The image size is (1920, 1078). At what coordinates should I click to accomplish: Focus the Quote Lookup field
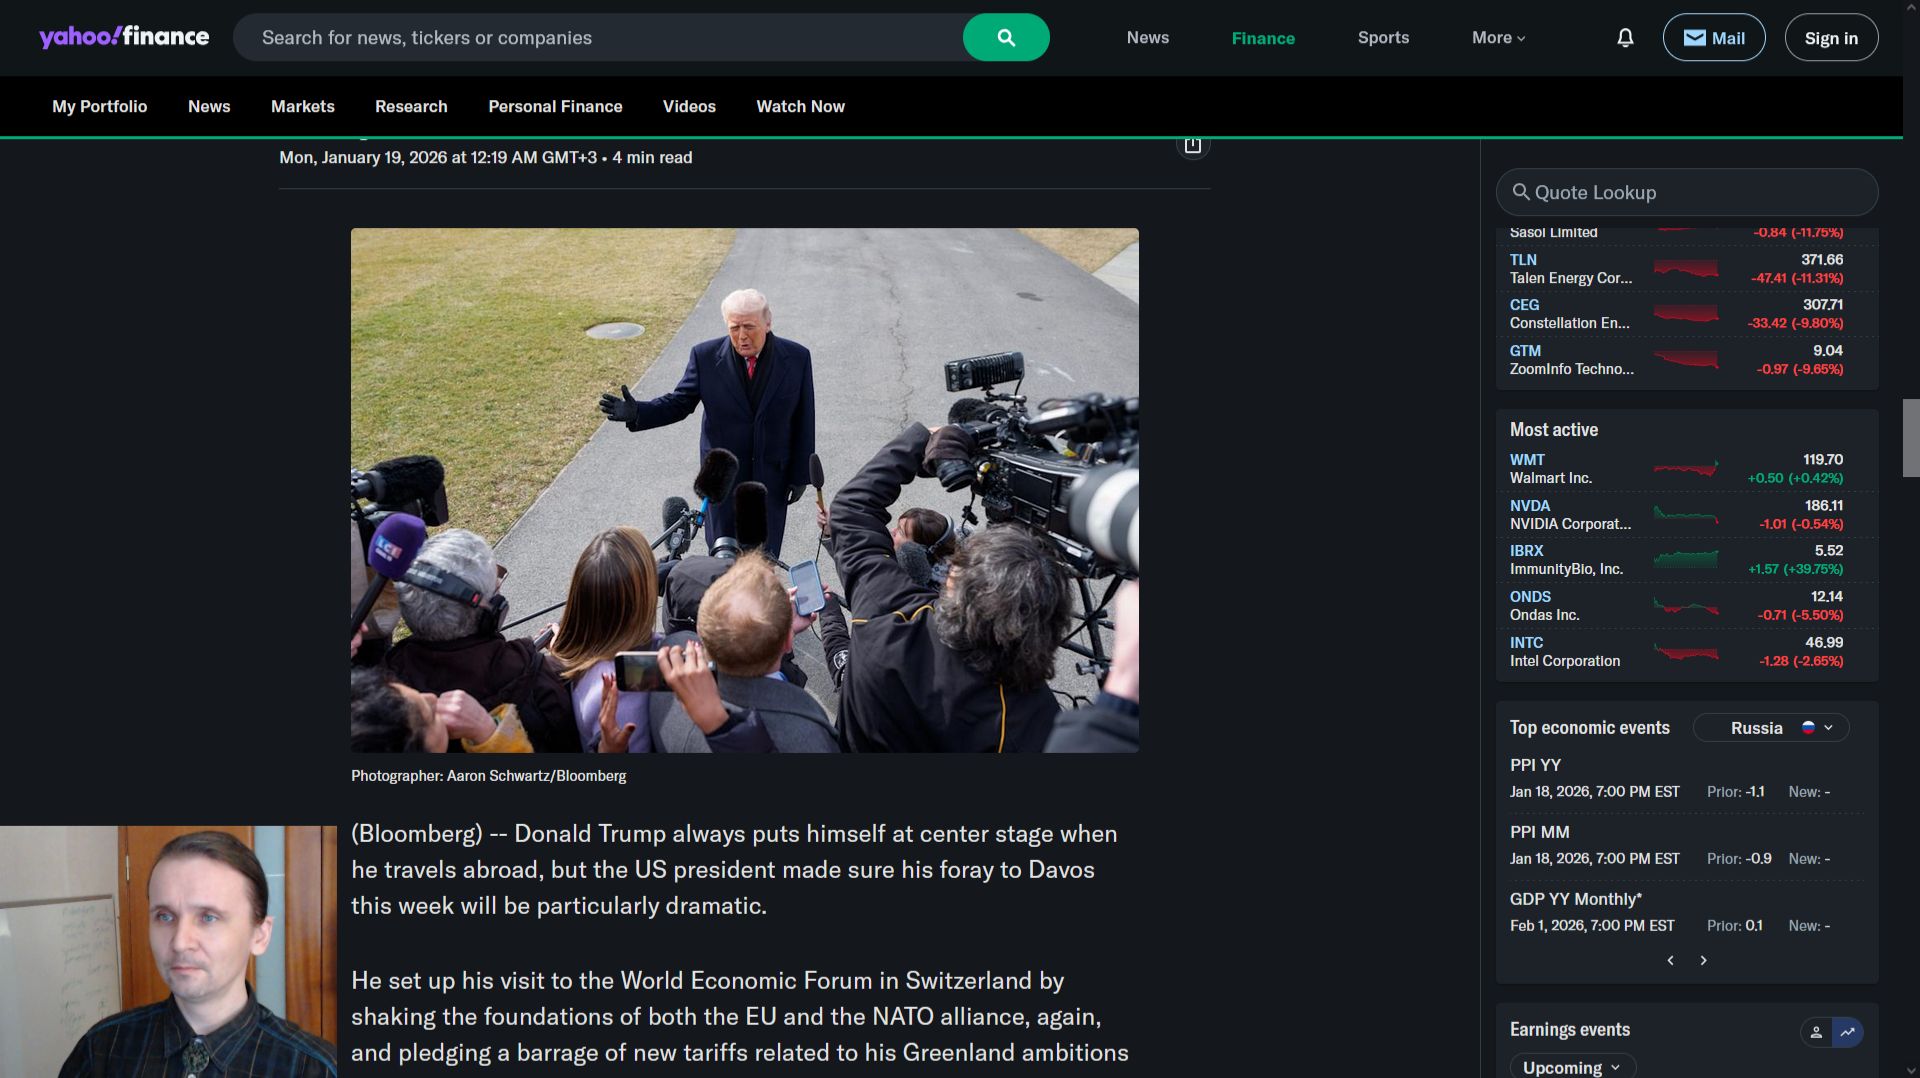tap(1686, 192)
